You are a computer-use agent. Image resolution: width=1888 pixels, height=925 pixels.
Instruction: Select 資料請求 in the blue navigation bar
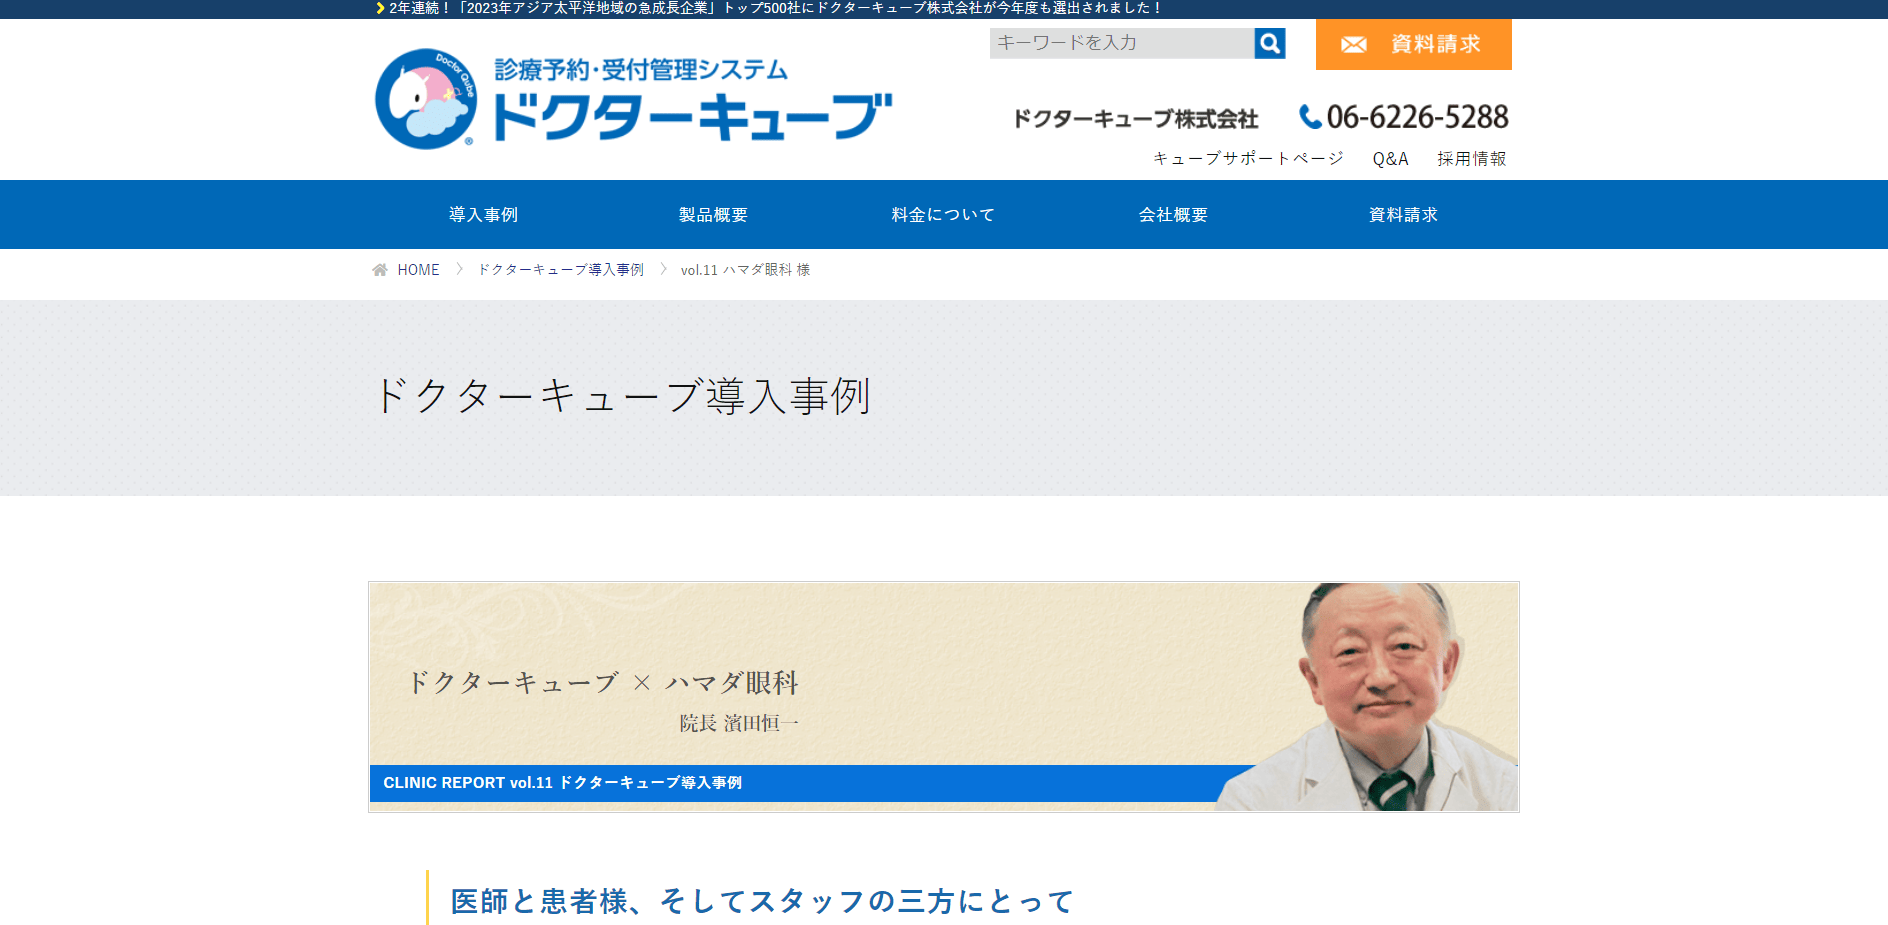(1404, 214)
